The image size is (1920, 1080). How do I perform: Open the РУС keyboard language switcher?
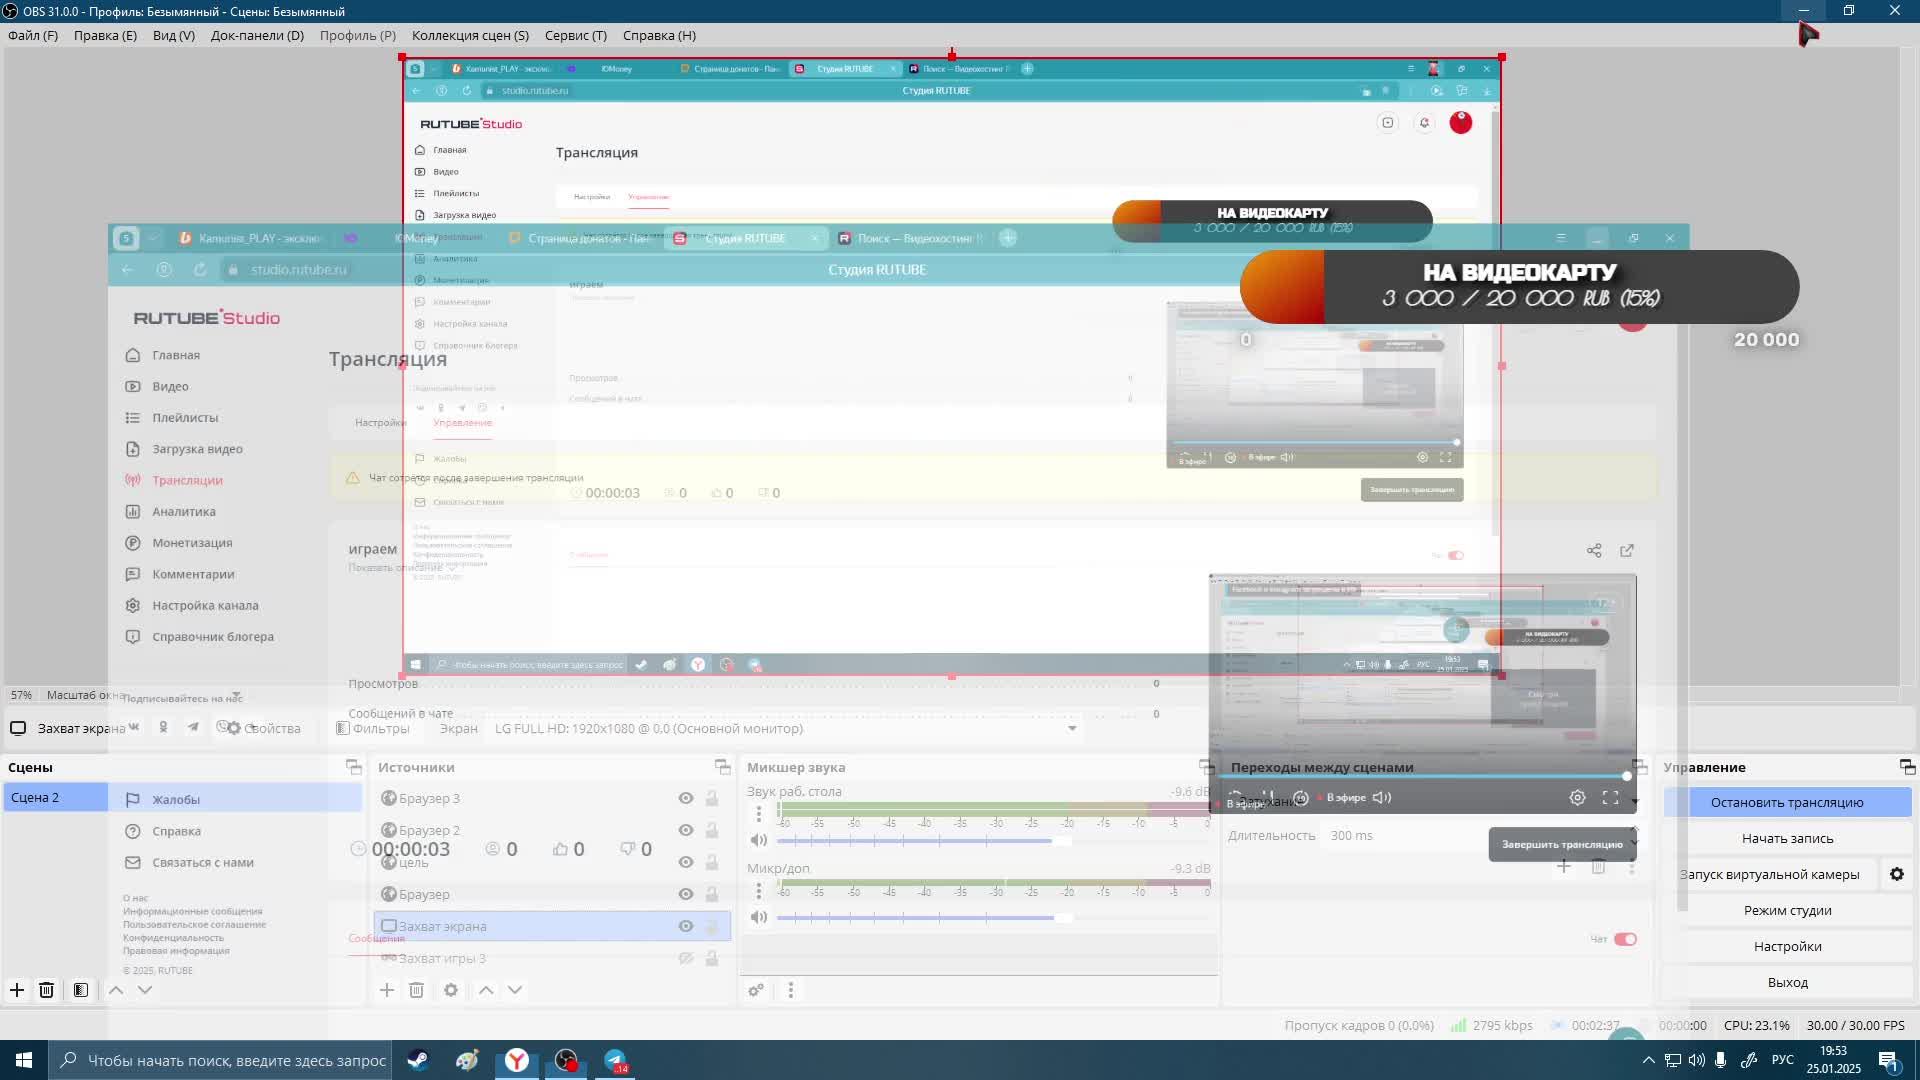(1782, 1060)
